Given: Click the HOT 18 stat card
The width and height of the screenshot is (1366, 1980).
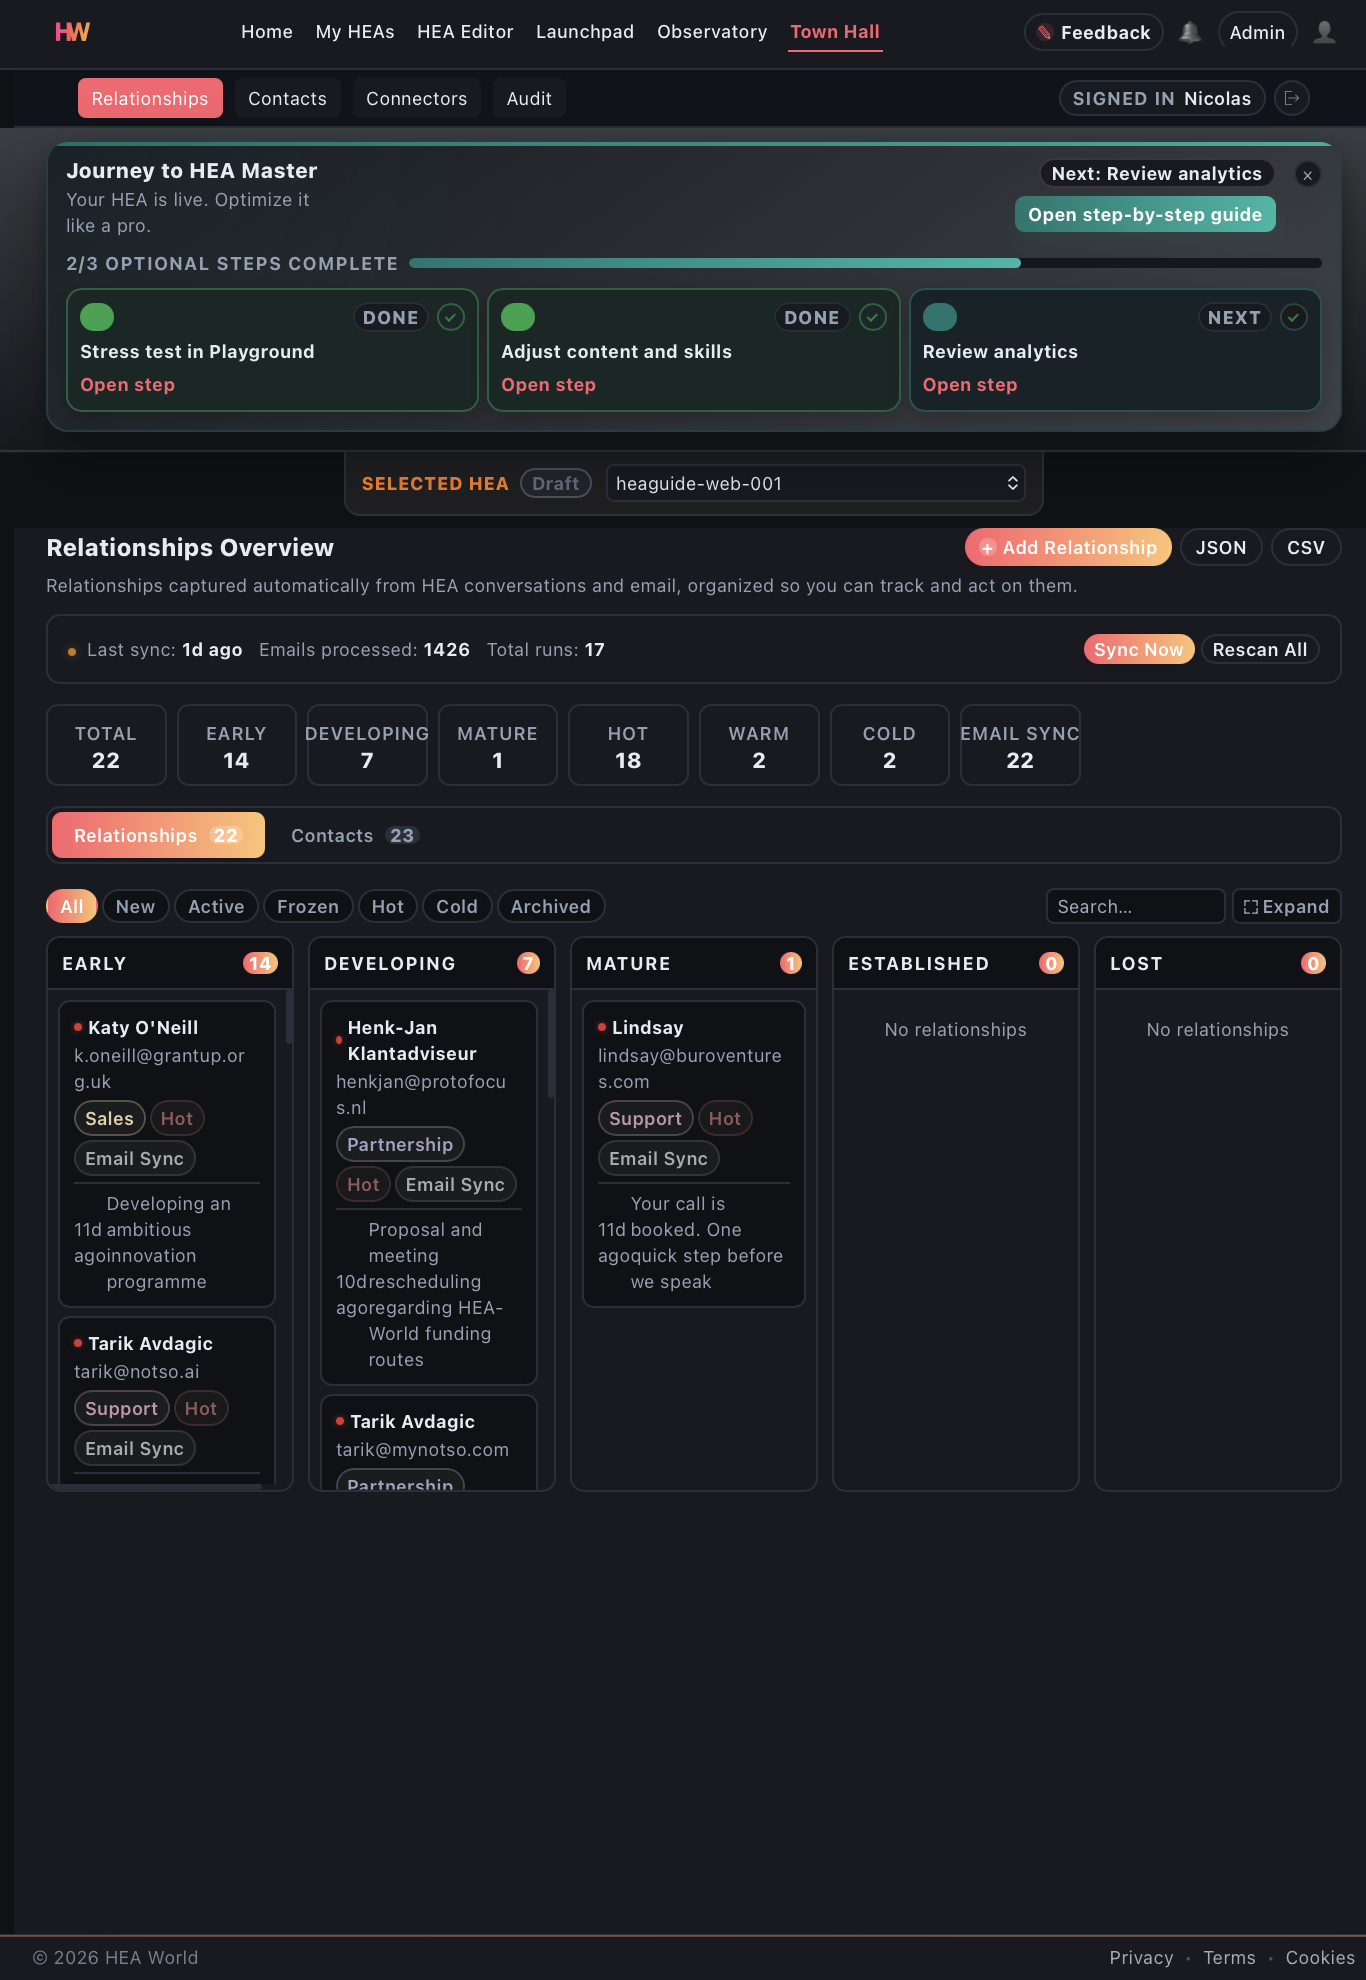Looking at the screenshot, I should click(x=628, y=745).
